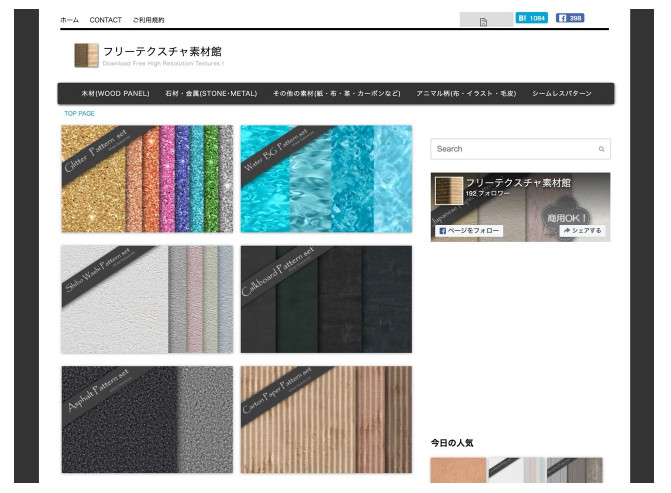Open the Asphalt Pattern set thumbnail

[x=147, y=419]
